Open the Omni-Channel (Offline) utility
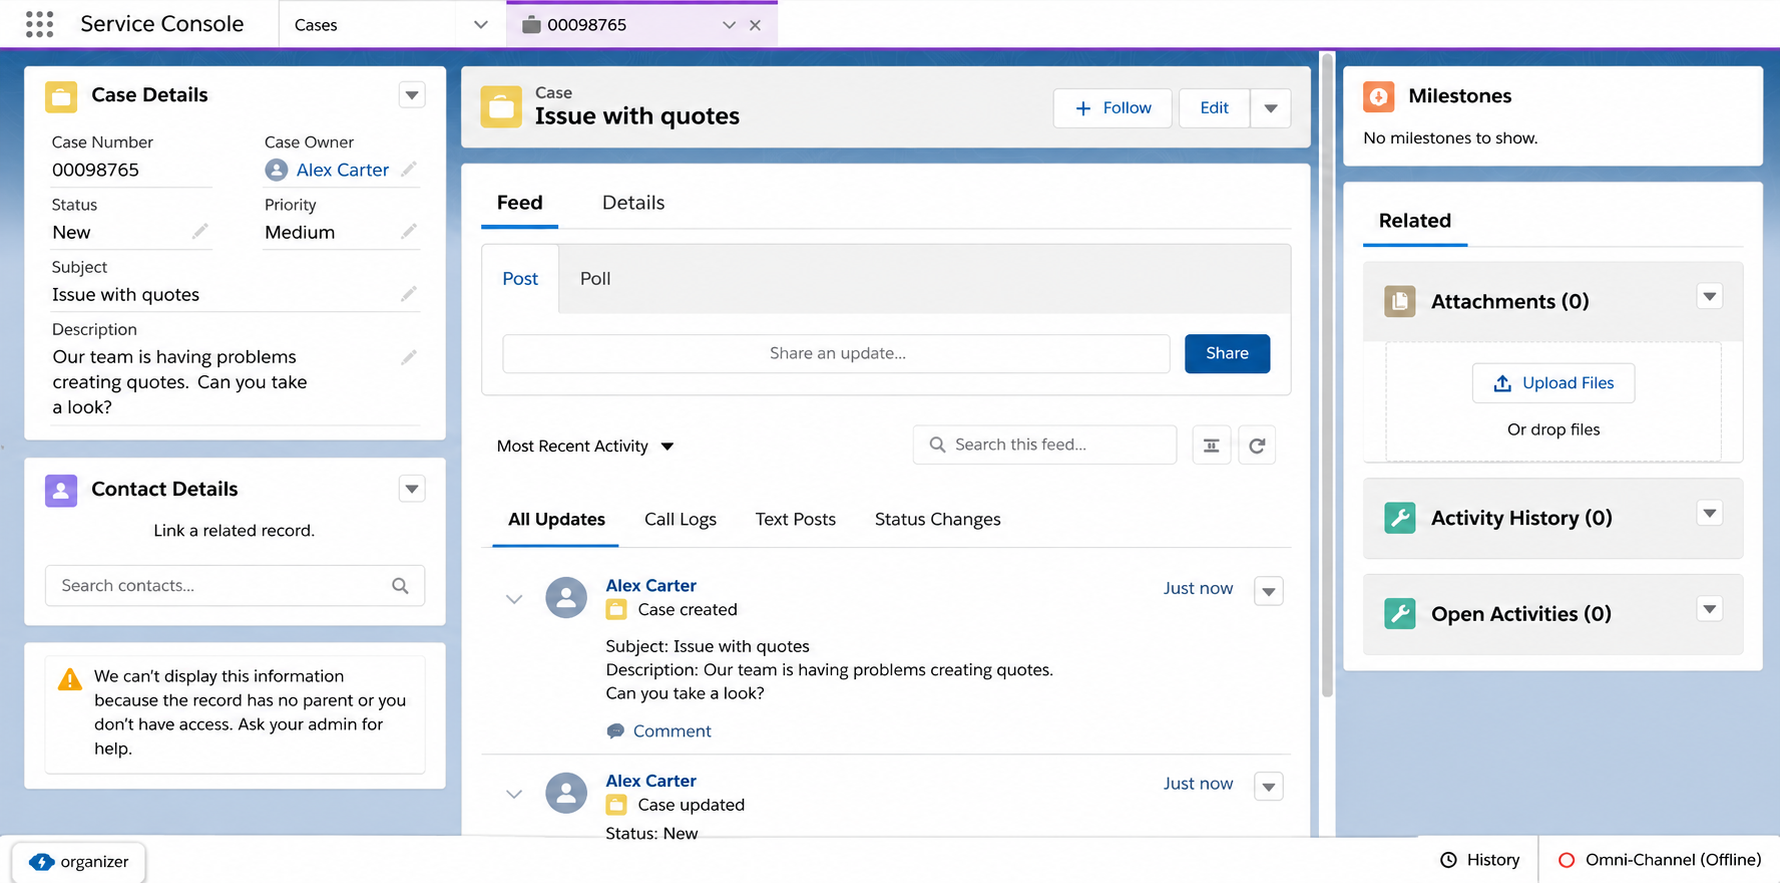This screenshot has width=1780, height=883. 1659,860
